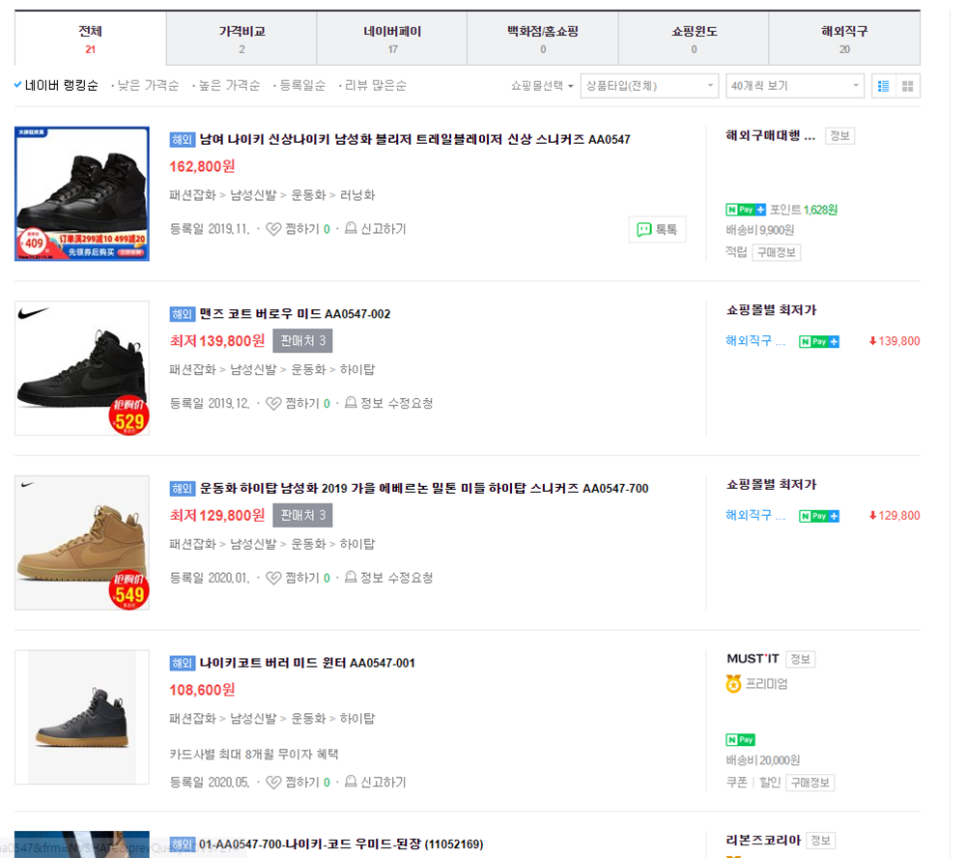Viewport: 966px width, 858px height.
Task: Click the 카드사별 최대 8개월 무이자 혜택 text
Action: (x=254, y=754)
